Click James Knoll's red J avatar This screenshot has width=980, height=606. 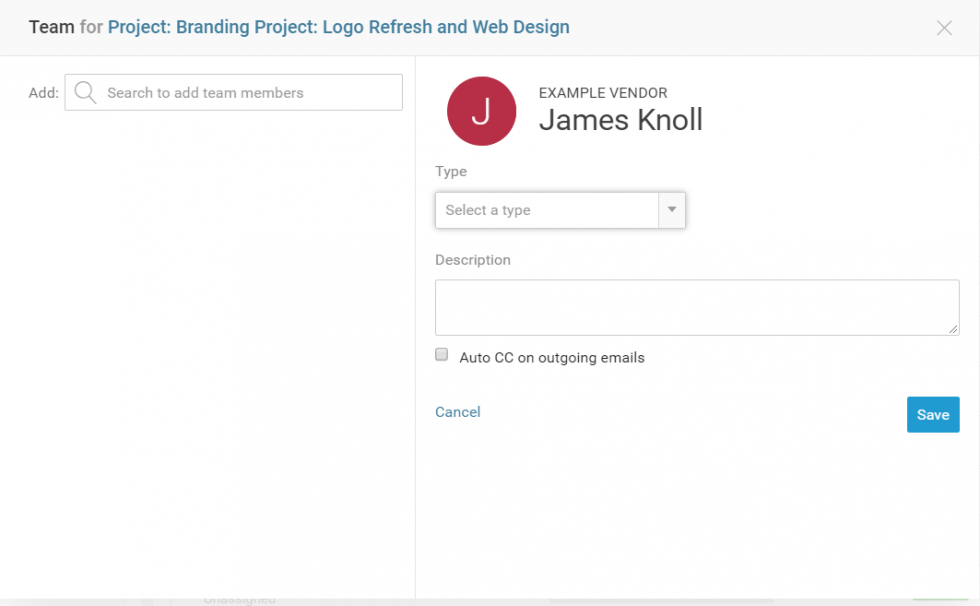pyautogui.click(x=481, y=111)
